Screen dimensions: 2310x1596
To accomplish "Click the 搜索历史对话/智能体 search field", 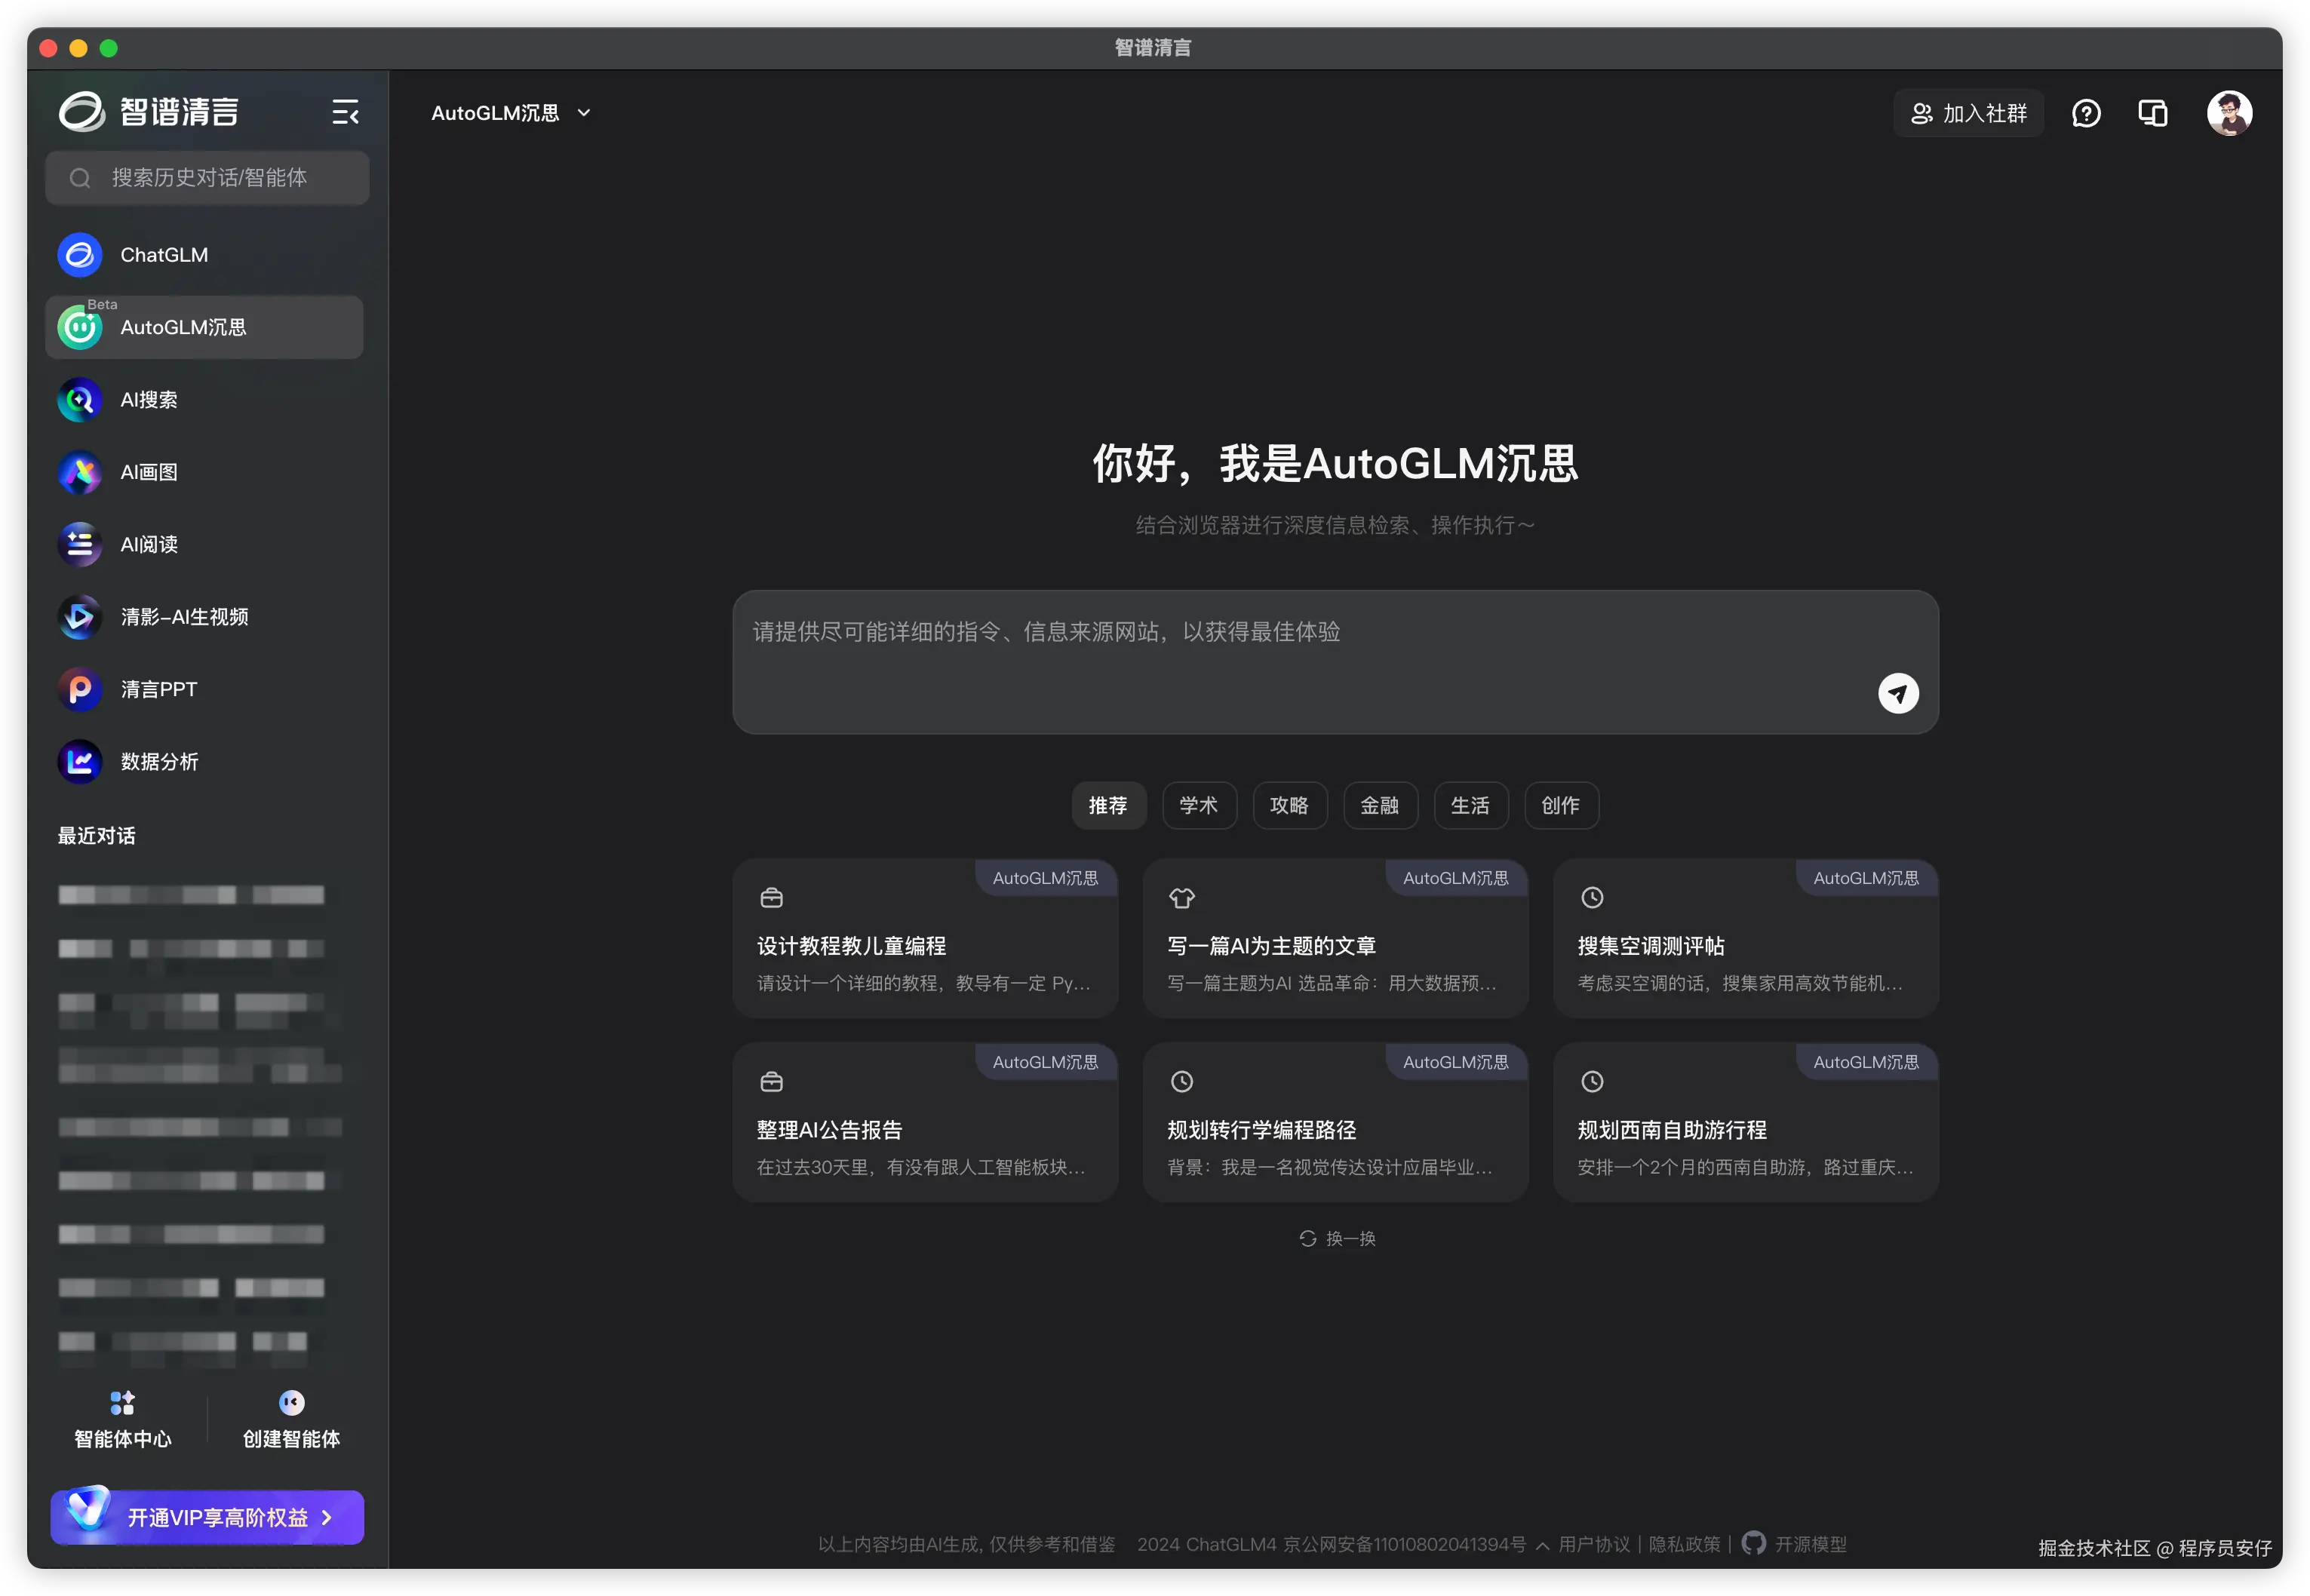I will click(208, 178).
